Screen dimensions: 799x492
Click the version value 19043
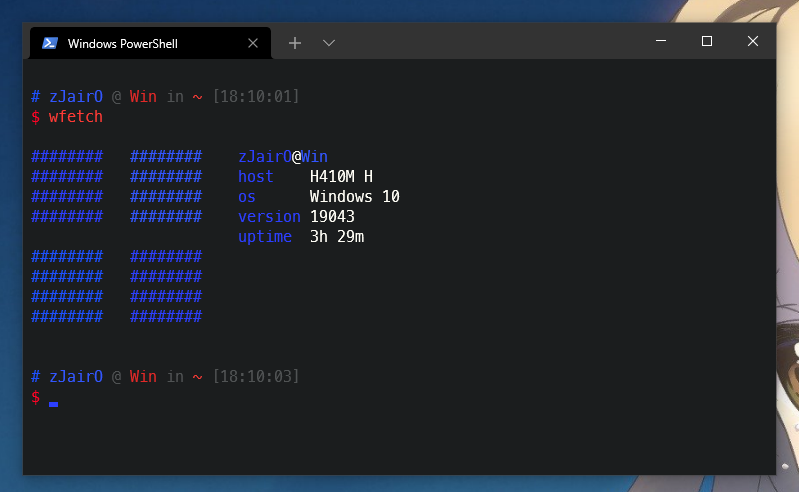tap(332, 216)
